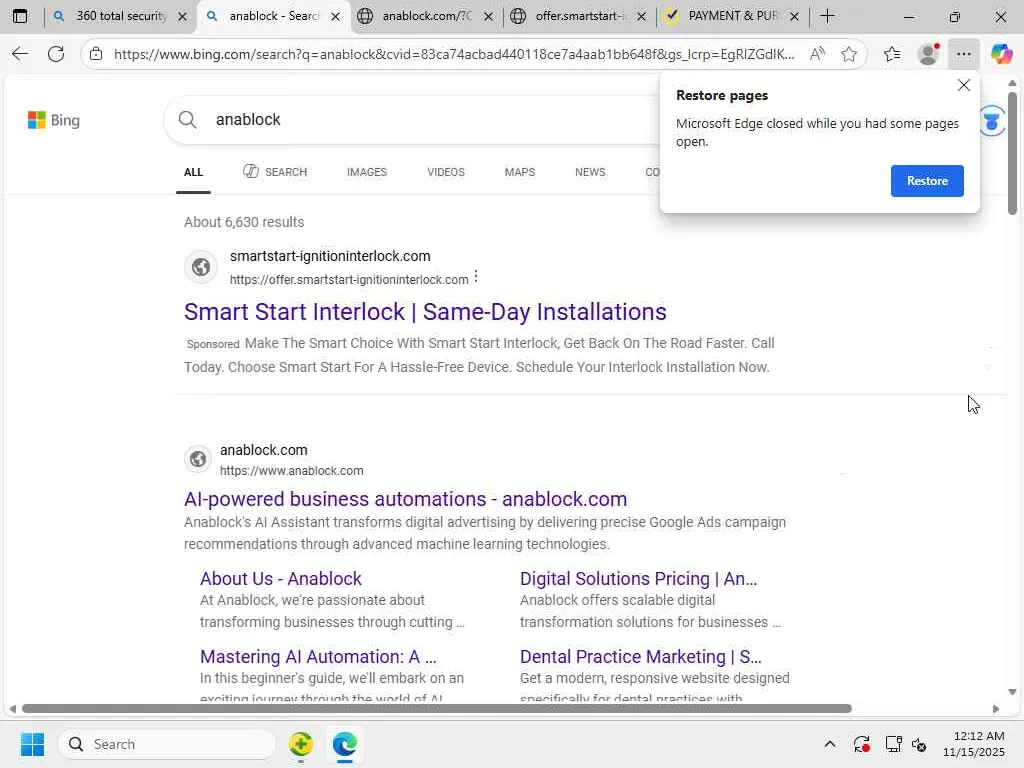Open Microsoft Edge from the taskbar
The width and height of the screenshot is (1024, 768).
click(344, 744)
